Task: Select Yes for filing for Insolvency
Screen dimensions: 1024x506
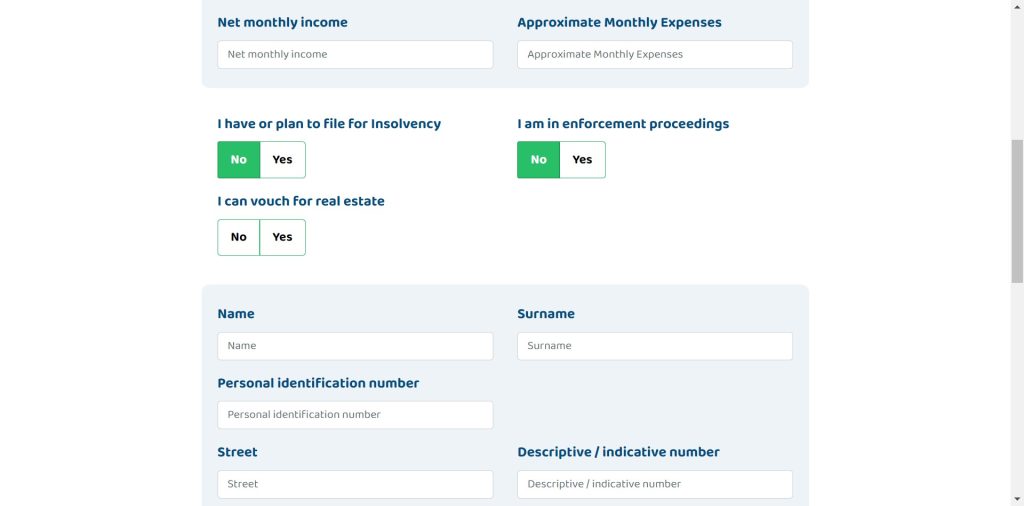Action: (283, 160)
